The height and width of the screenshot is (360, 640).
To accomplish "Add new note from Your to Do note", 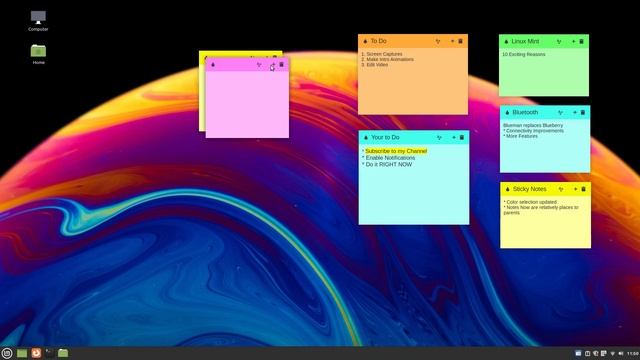I will click(x=454, y=138).
